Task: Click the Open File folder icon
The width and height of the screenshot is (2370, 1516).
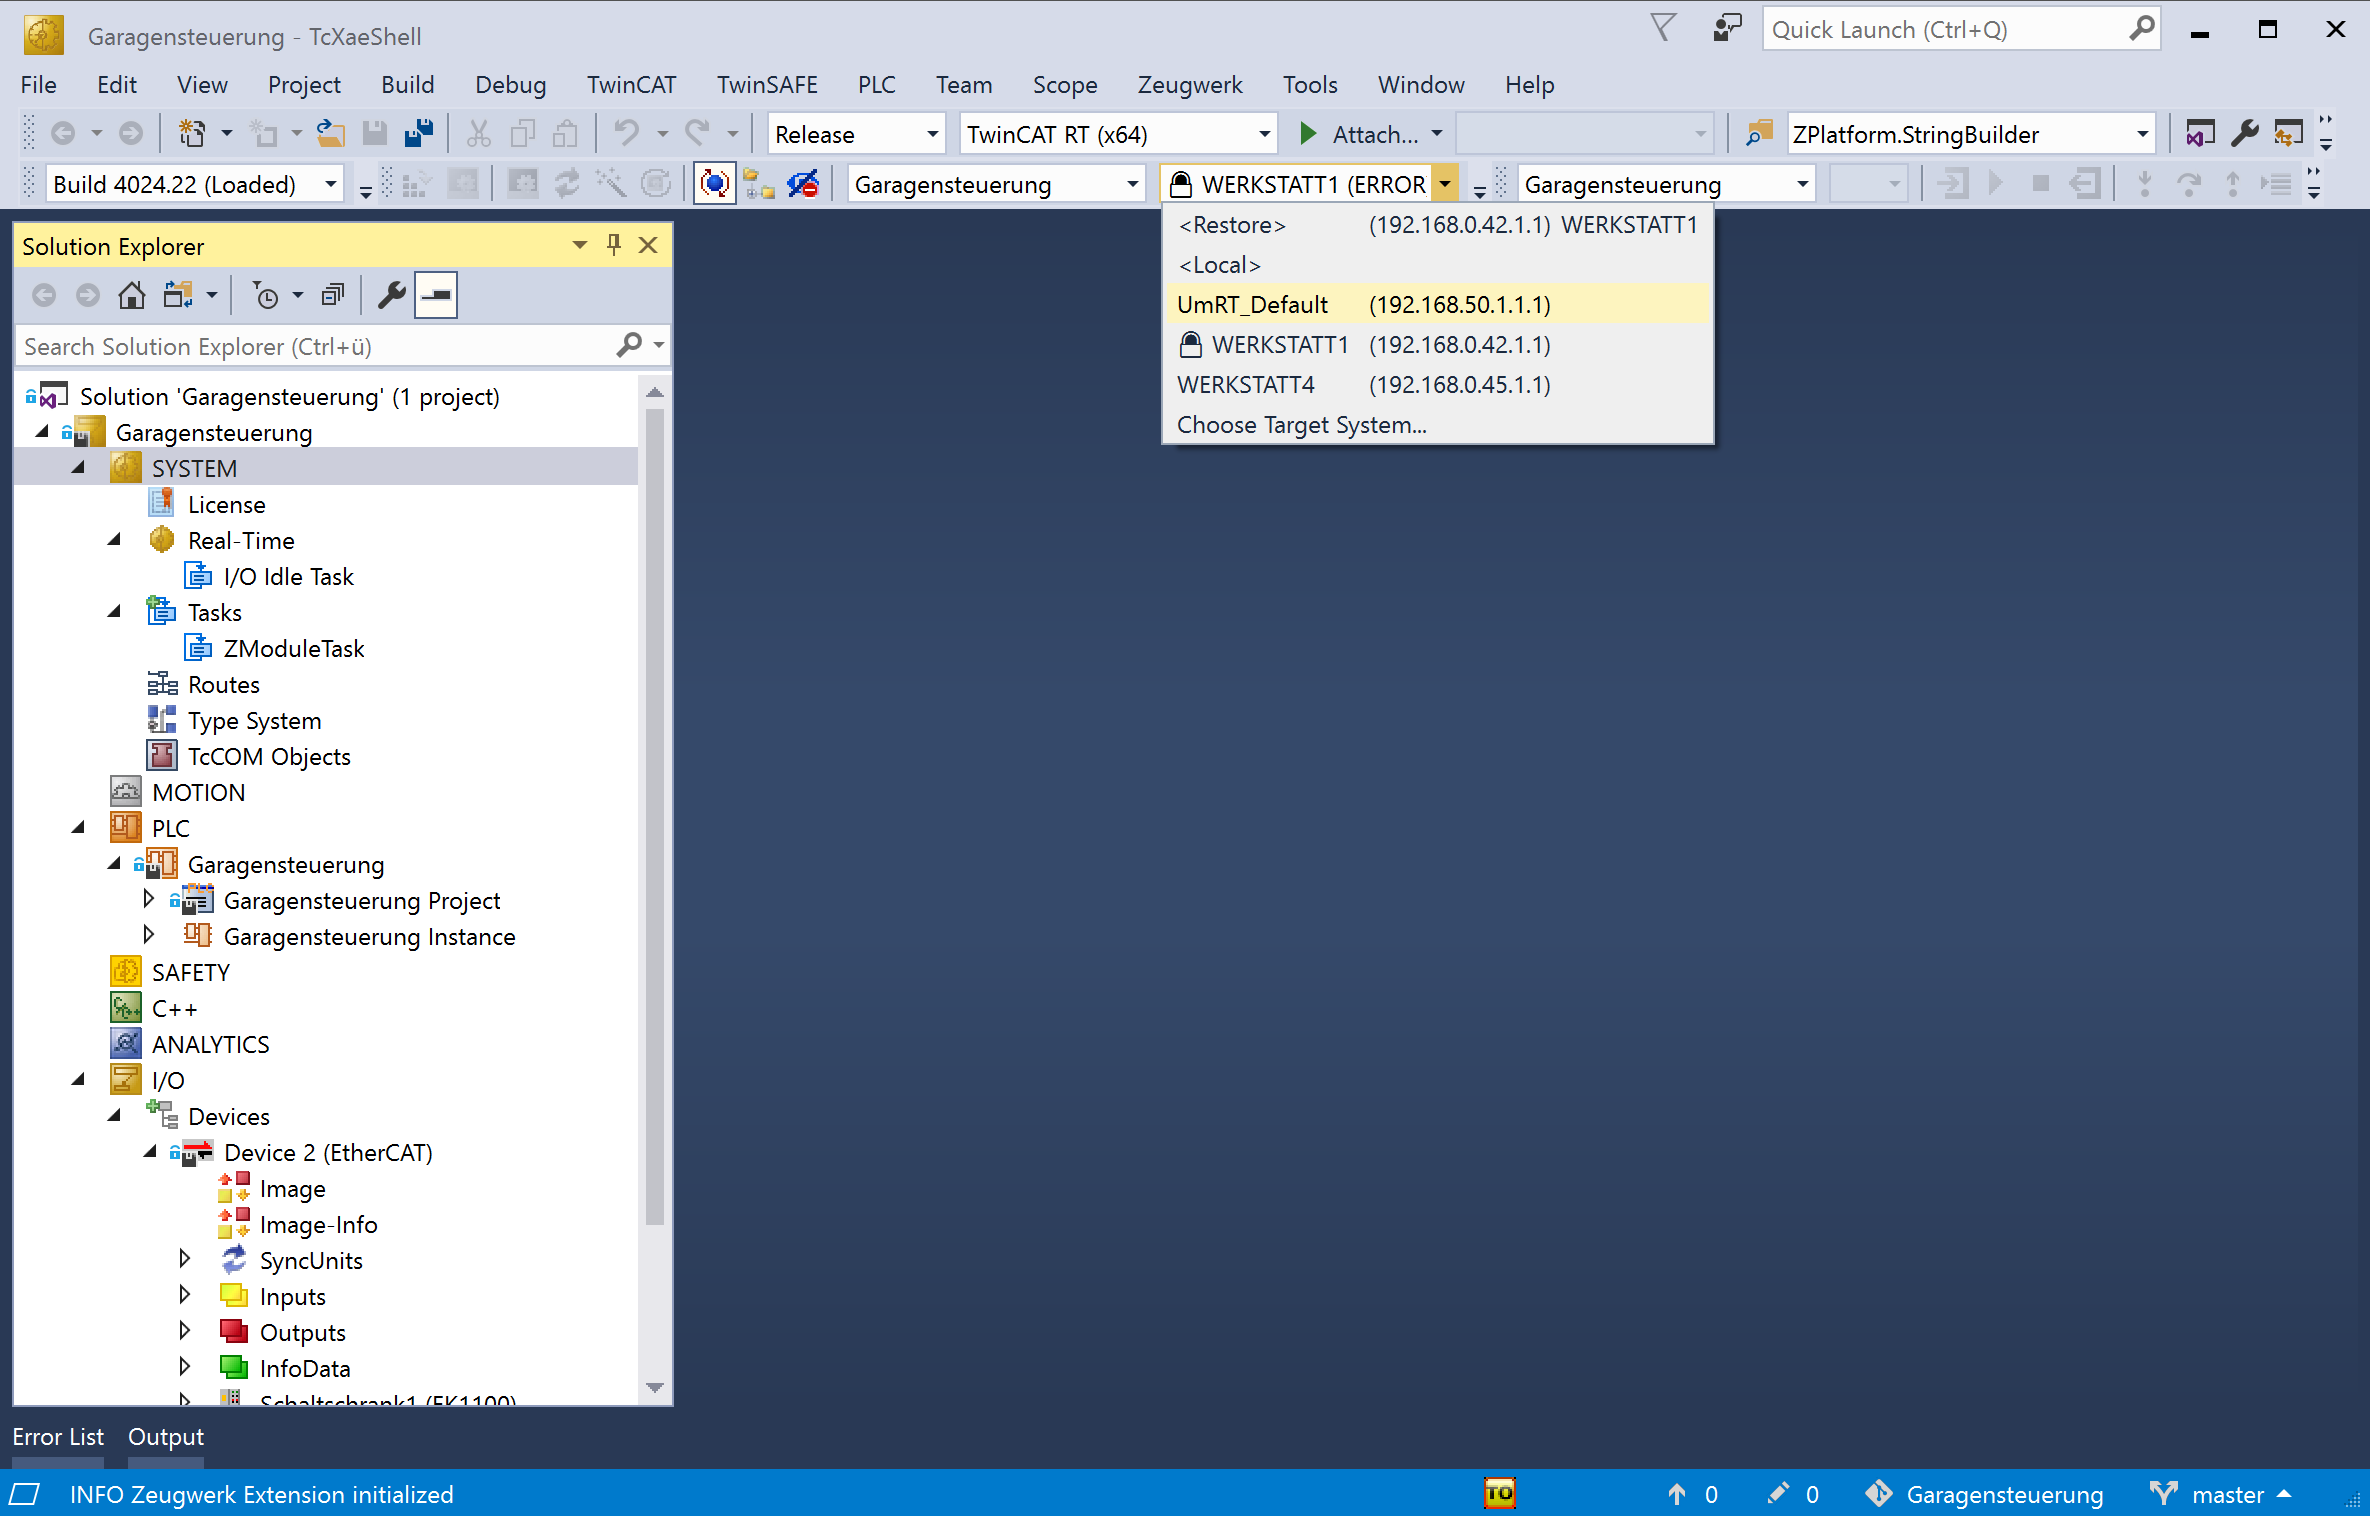Action: tap(331, 133)
